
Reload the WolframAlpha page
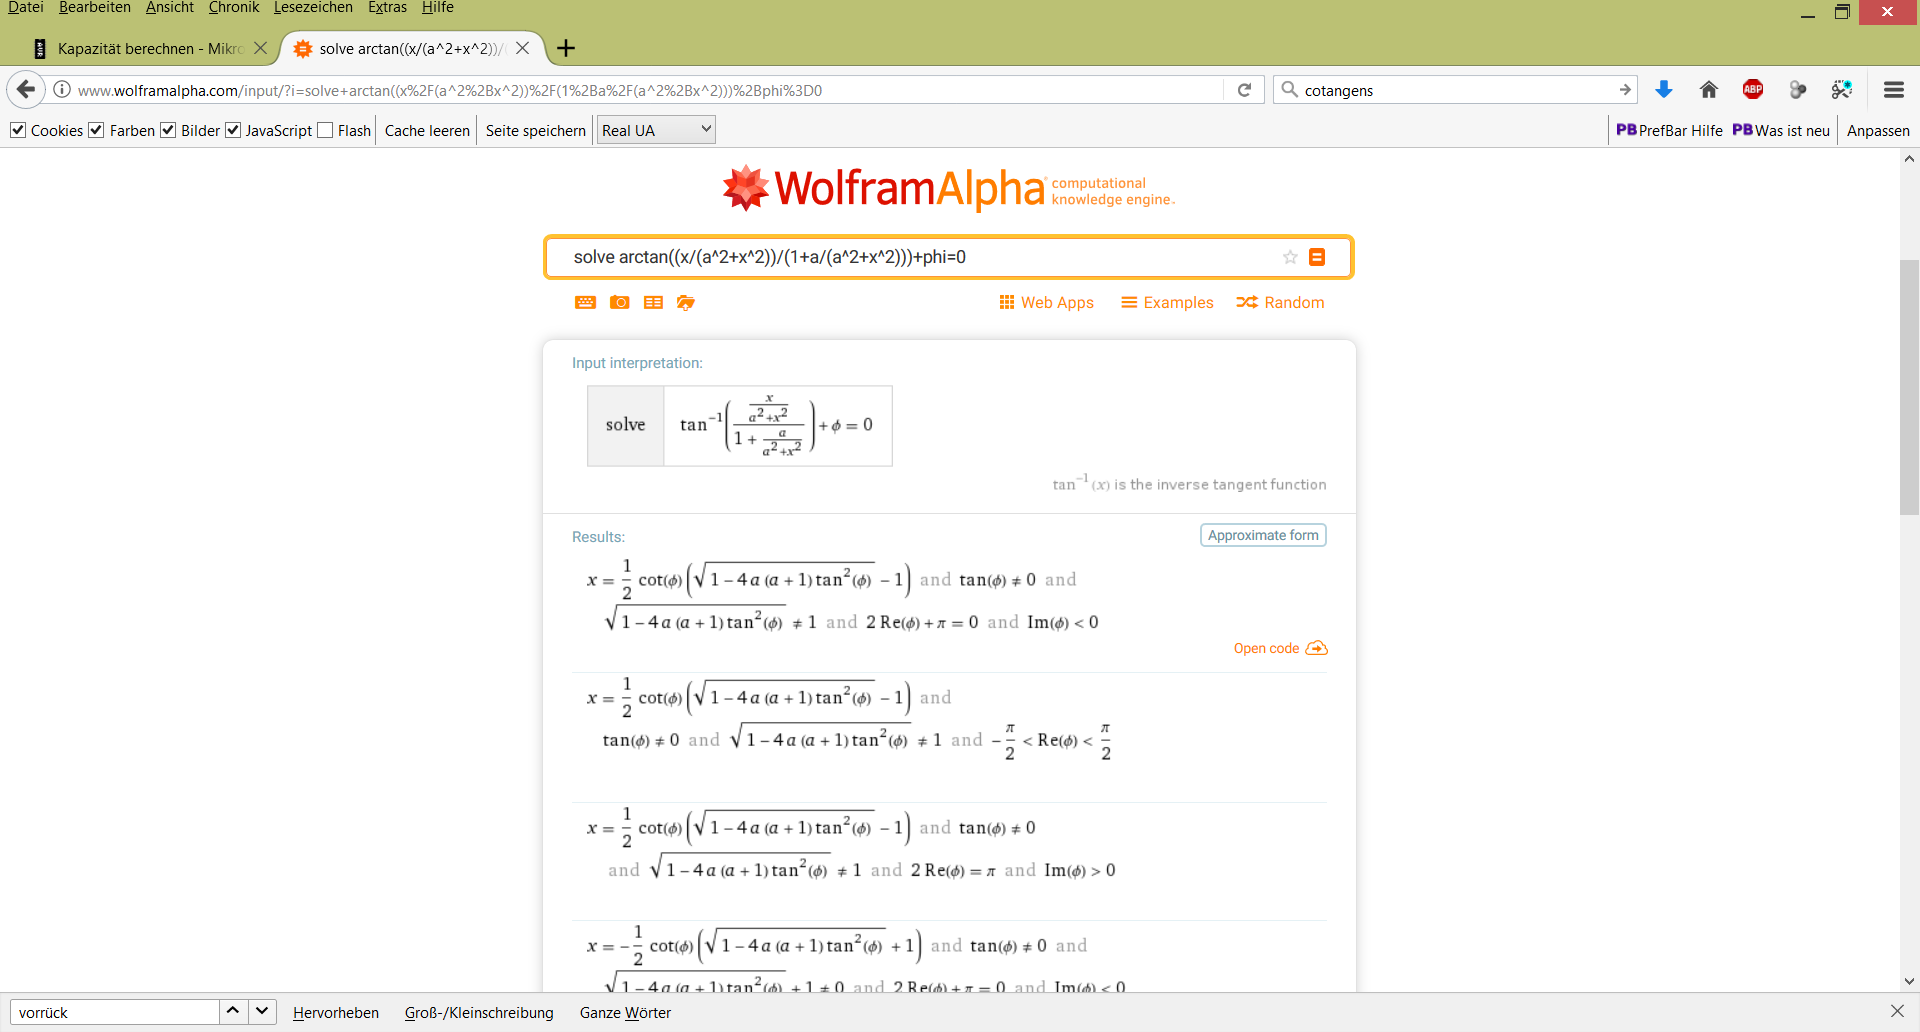tap(1245, 90)
